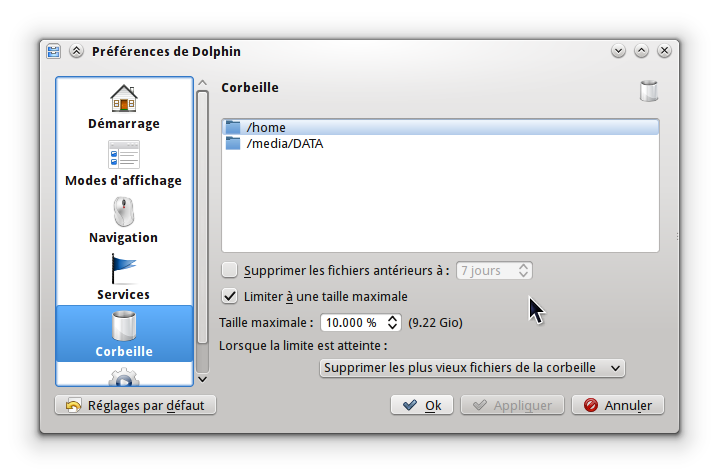The height and width of the screenshot is (473, 719).
Task: Adjust the 7 jours spinbox arrows
Action: [x=523, y=270]
